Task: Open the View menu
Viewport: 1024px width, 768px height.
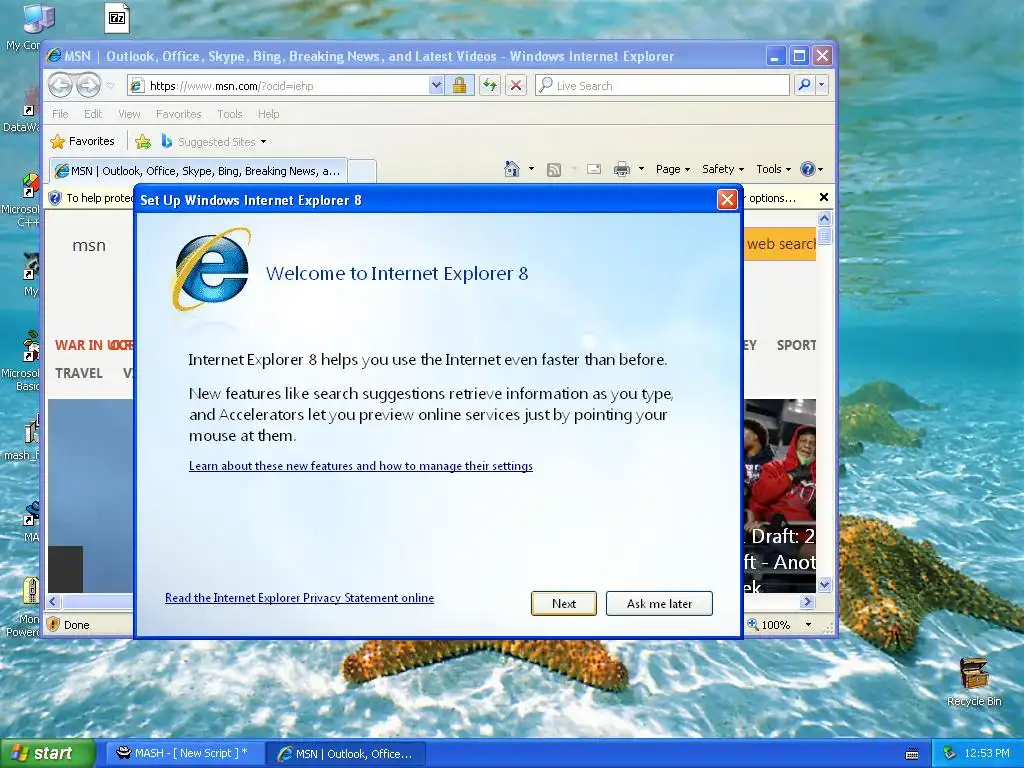Action: 129,114
